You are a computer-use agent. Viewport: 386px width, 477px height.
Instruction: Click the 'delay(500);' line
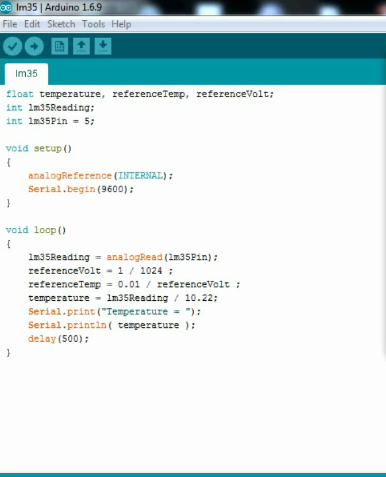tap(58, 339)
